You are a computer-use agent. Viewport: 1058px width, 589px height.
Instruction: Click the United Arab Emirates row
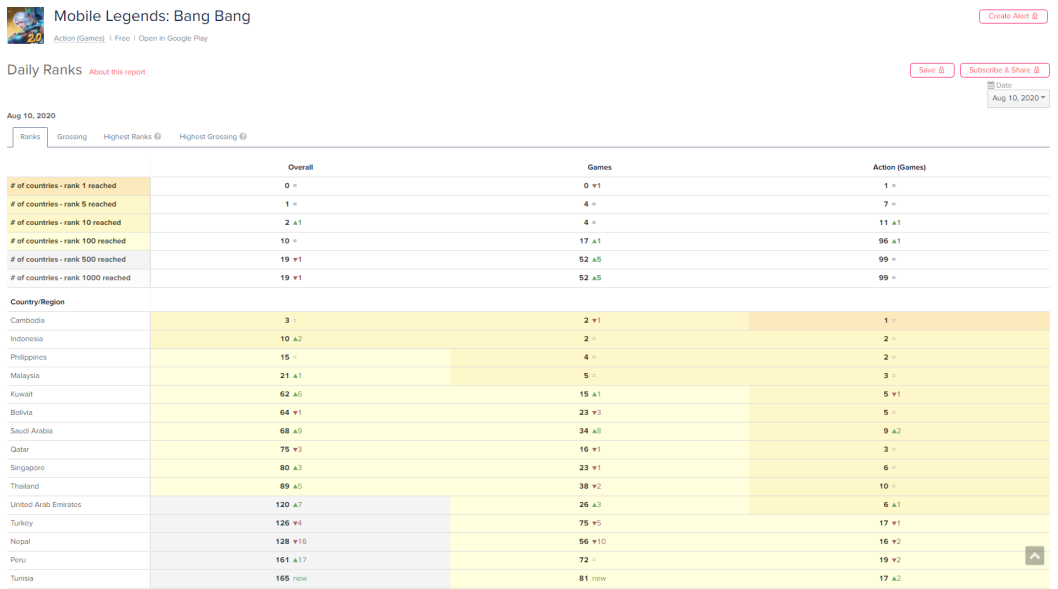click(x=528, y=505)
